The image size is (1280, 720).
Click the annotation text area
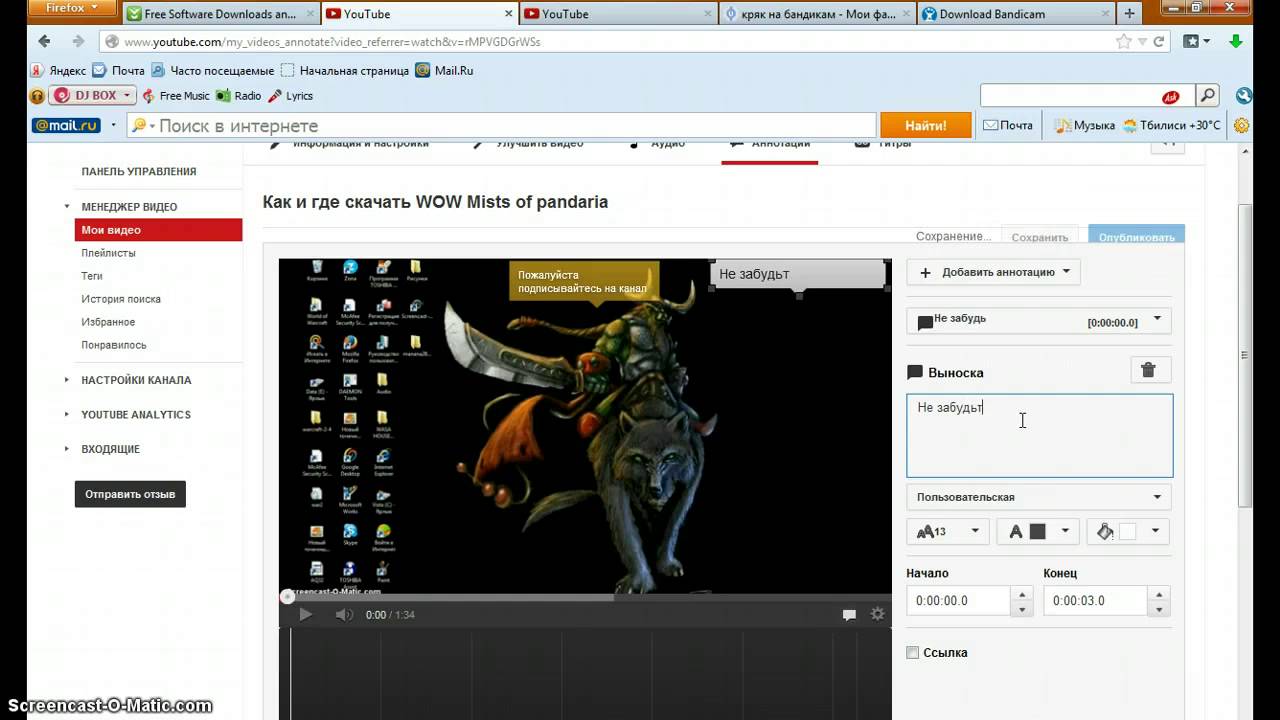click(x=1040, y=436)
